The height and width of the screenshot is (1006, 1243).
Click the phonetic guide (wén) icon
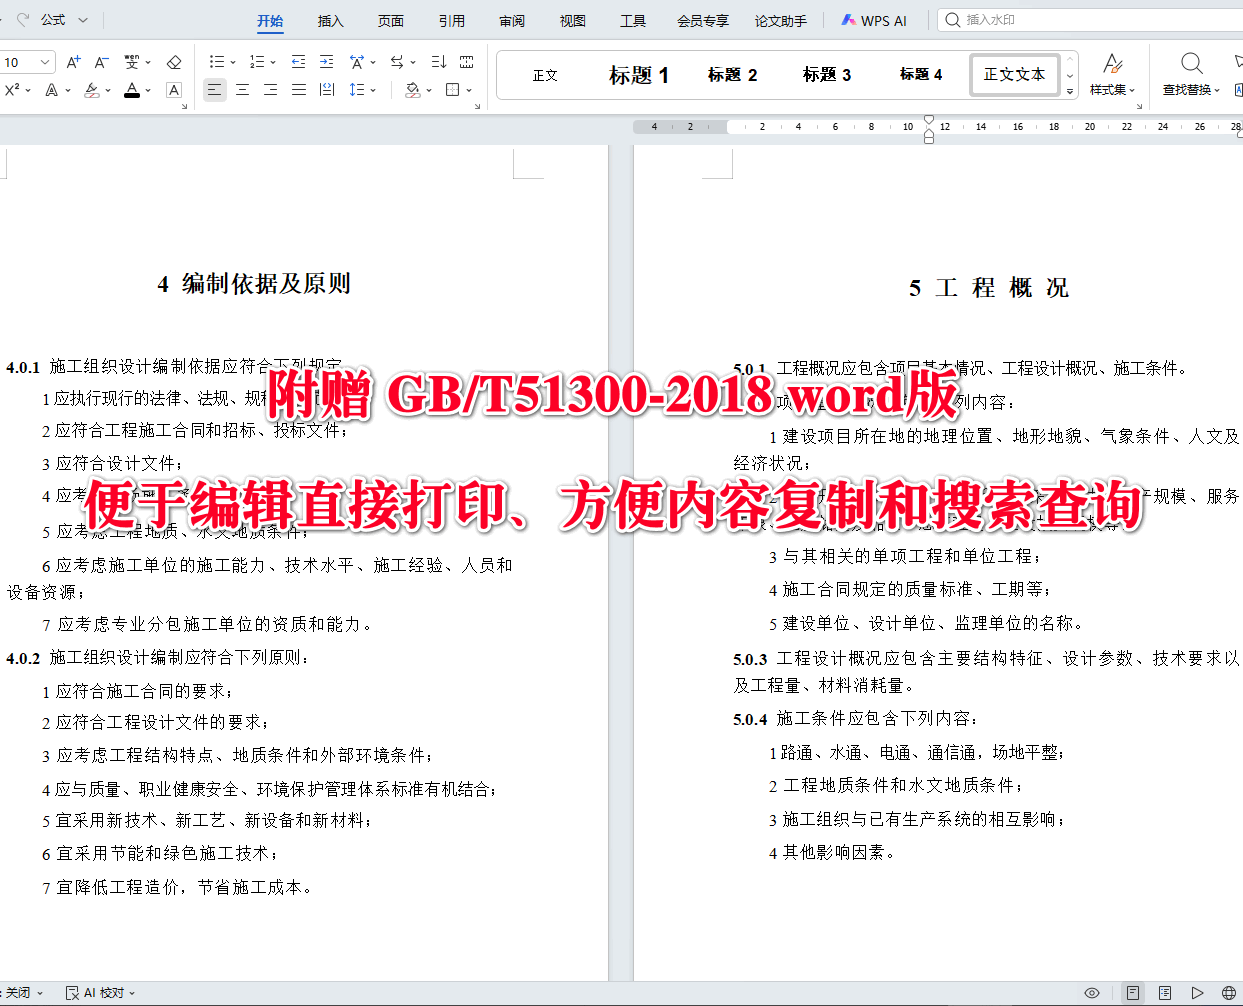tap(132, 62)
